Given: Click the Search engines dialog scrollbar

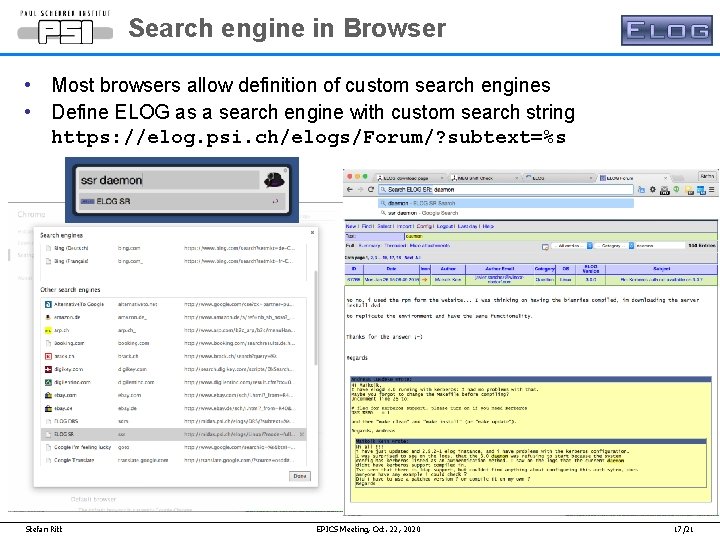Looking at the screenshot, I should pyautogui.click(x=315, y=318).
